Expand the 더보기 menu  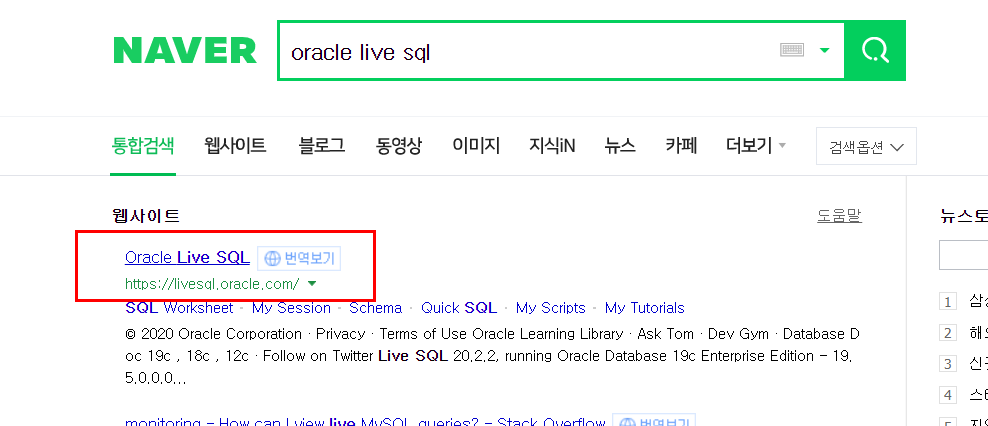tap(755, 146)
